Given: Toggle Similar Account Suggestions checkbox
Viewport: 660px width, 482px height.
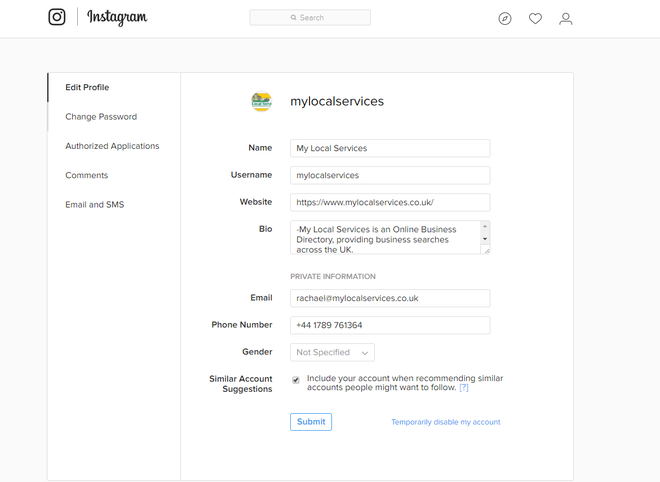Looking at the screenshot, I should coord(296,380).
